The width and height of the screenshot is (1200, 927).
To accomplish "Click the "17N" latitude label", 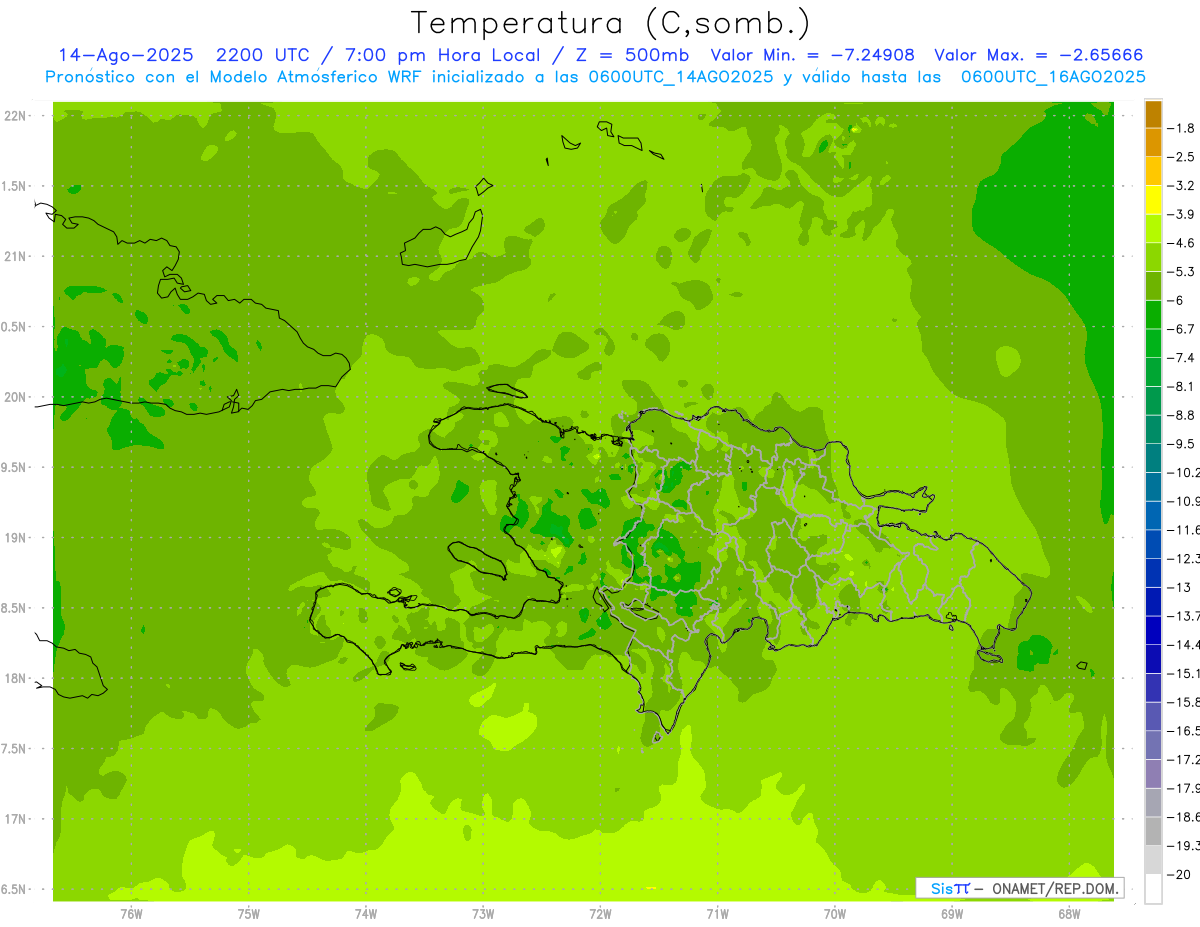I will pyautogui.click(x=17, y=819).
